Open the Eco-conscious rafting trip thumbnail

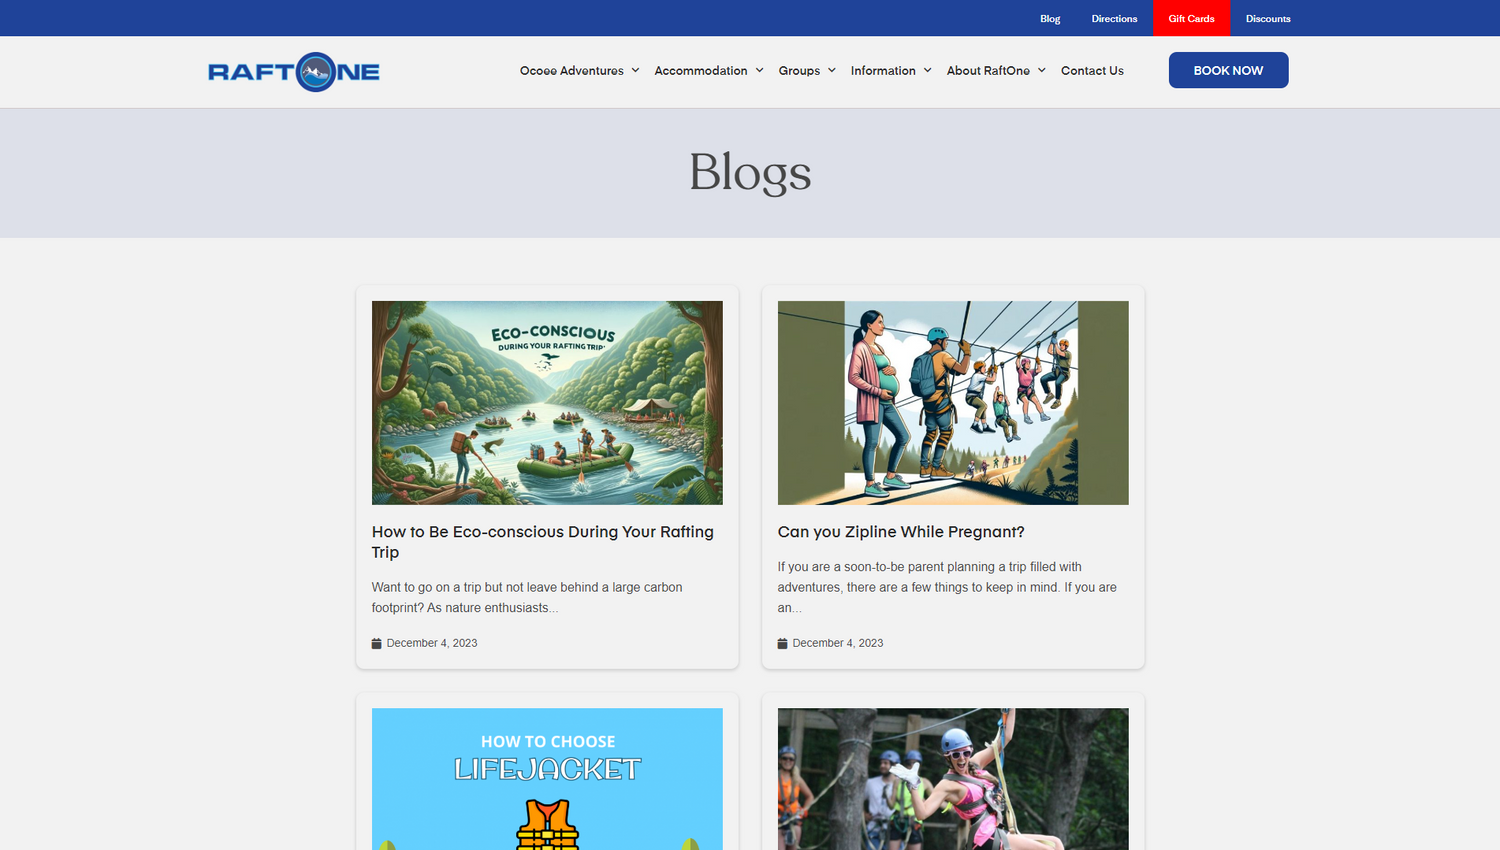click(547, 403)
